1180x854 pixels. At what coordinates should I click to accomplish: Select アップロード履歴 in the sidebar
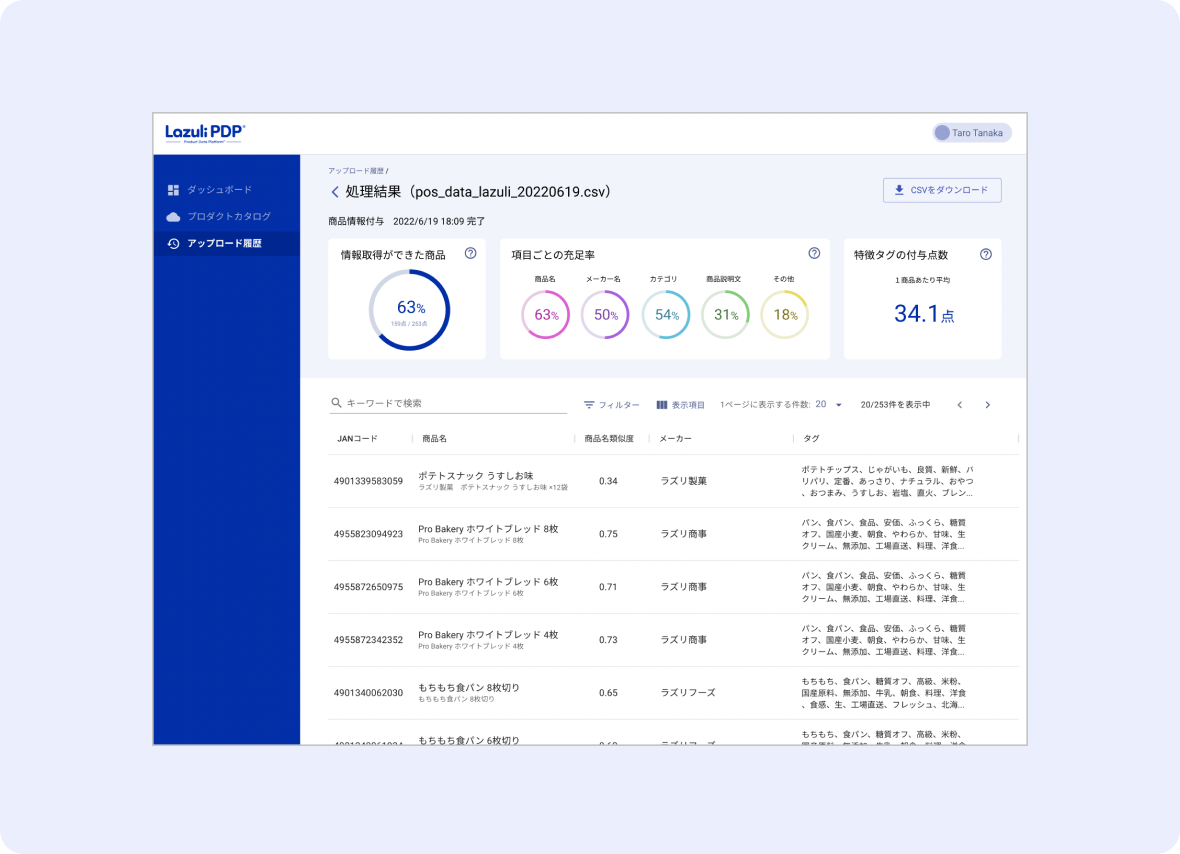click(224, 243)
